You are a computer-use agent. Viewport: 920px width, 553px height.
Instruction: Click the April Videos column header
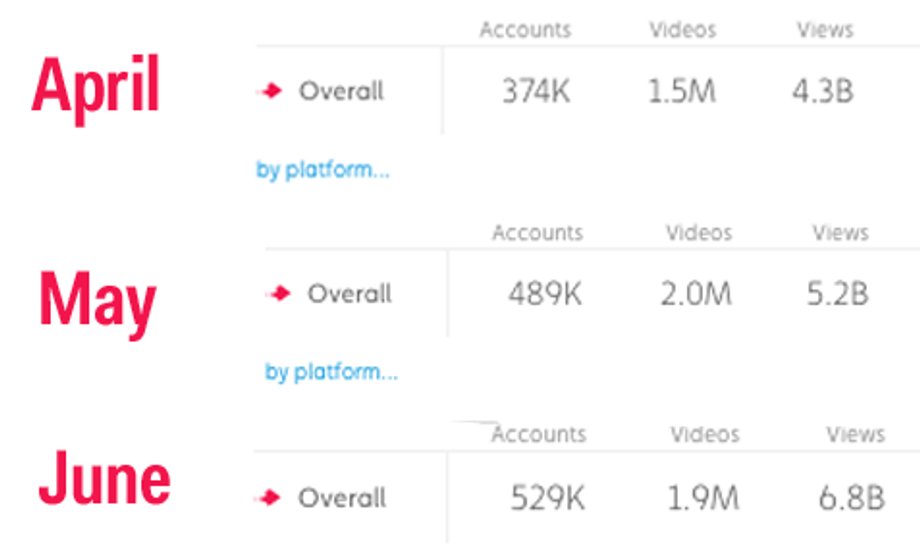tap(682, 30)
